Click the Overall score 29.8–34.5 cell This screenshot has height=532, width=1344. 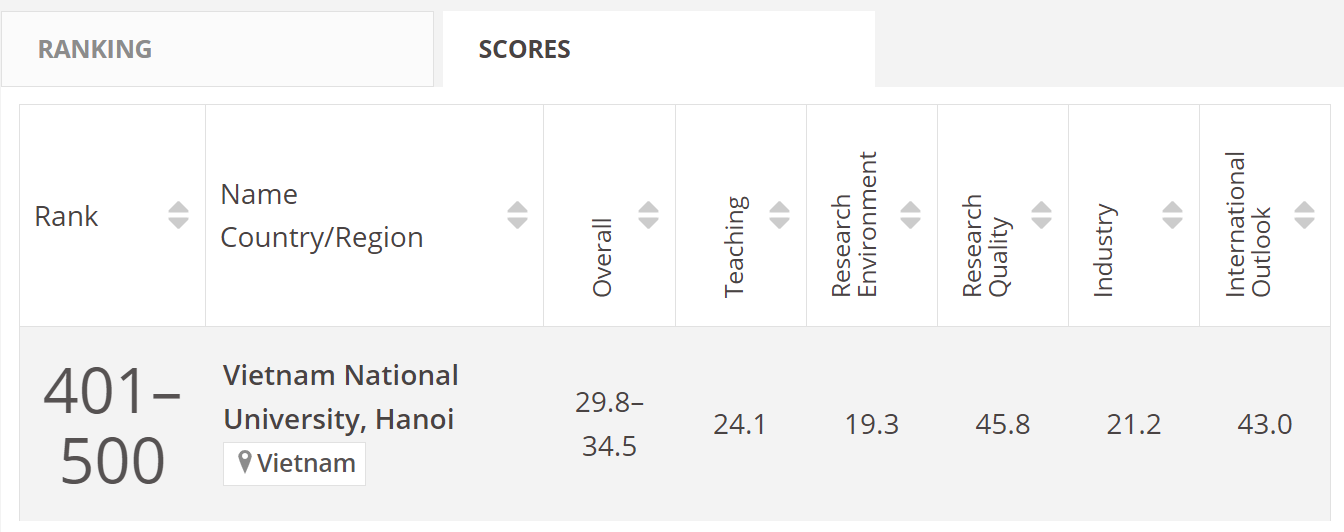609,424
